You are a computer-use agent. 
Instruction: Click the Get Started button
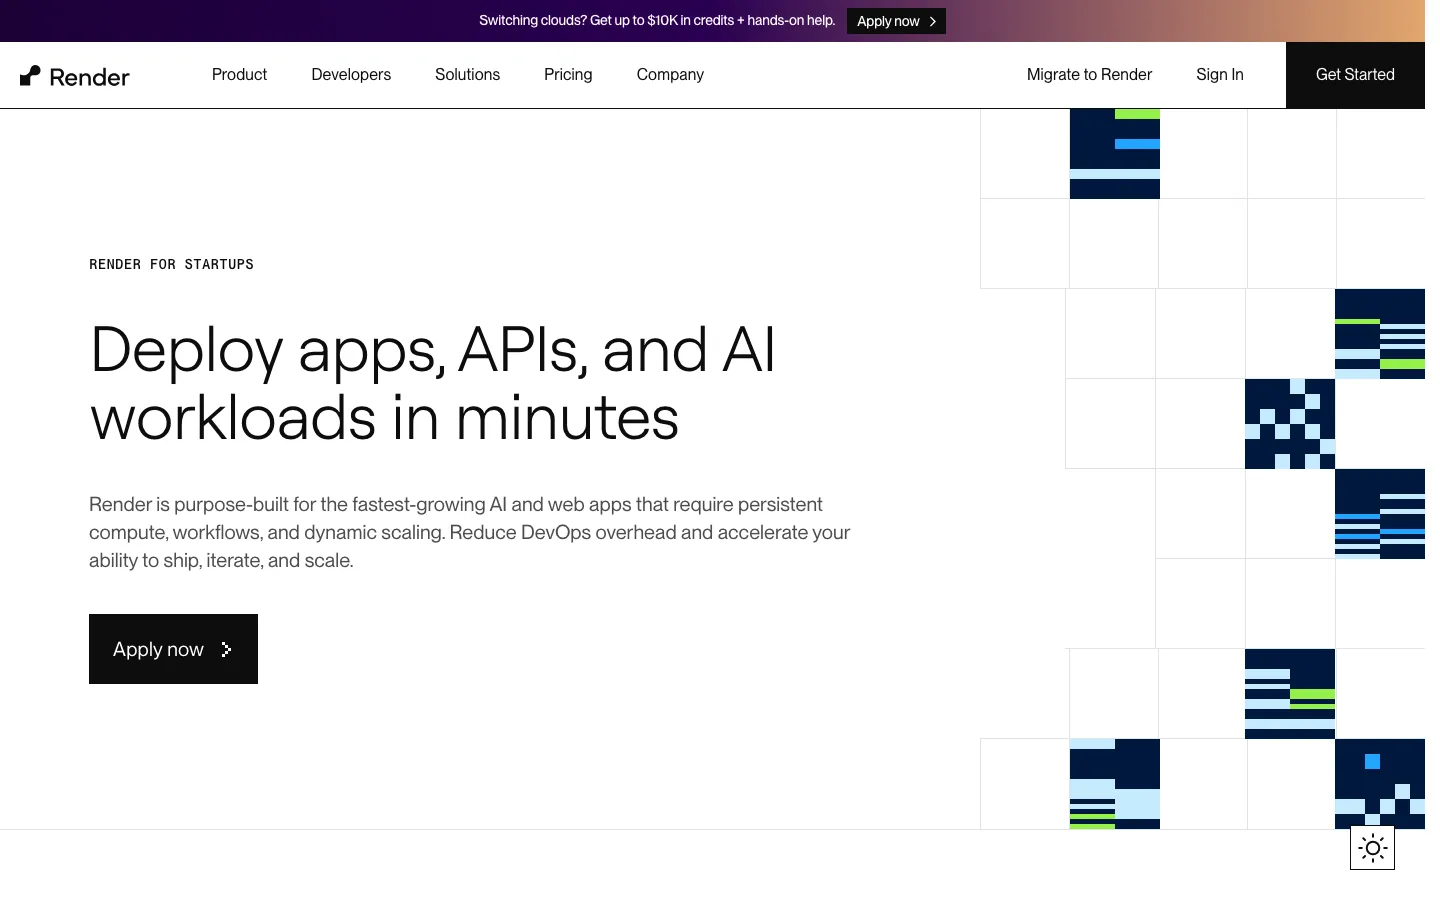point(1355,75)
